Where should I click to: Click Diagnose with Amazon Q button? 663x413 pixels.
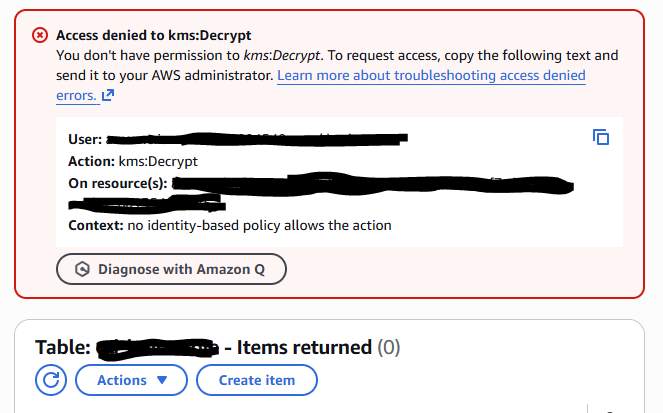coord(171,269)
